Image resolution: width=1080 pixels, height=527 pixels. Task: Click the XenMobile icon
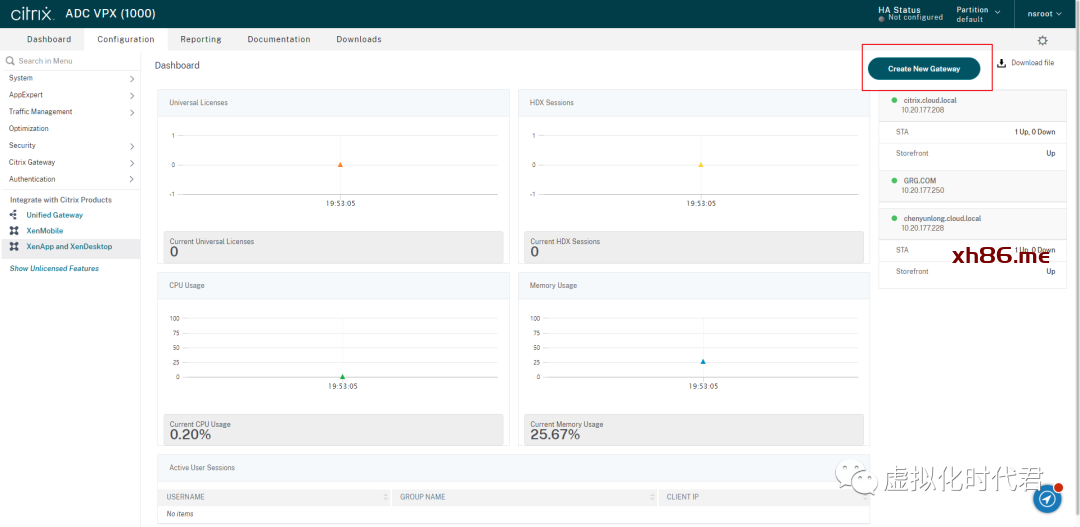(14, 231)
